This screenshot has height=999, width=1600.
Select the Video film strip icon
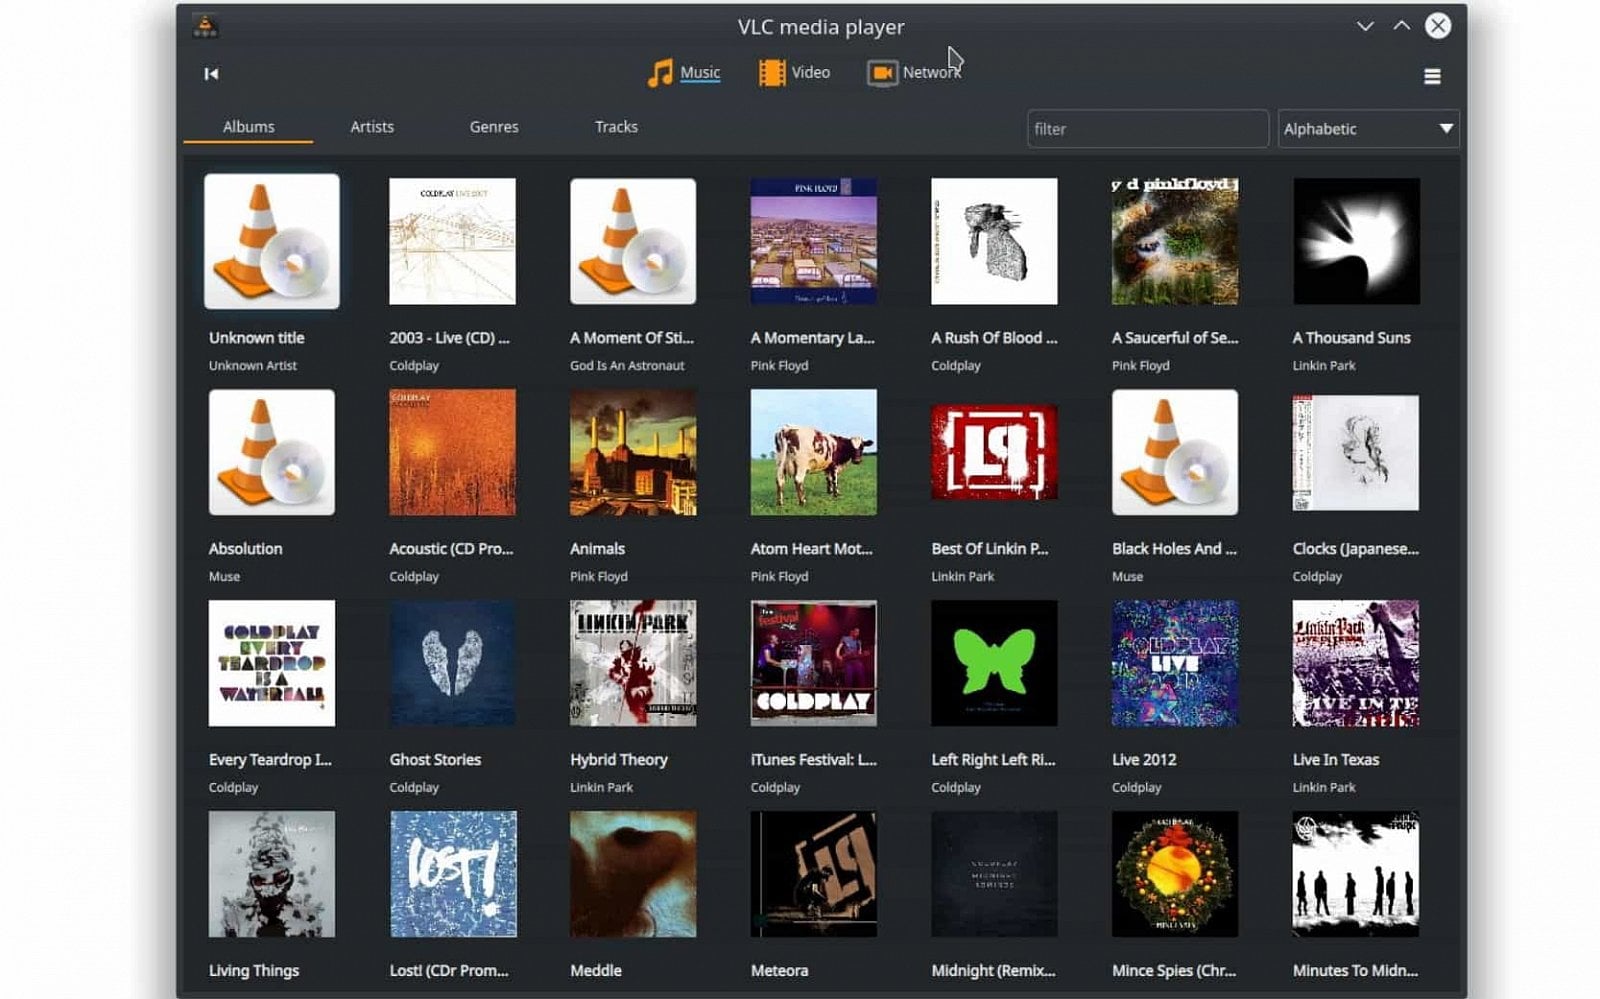tap(772, 73)
